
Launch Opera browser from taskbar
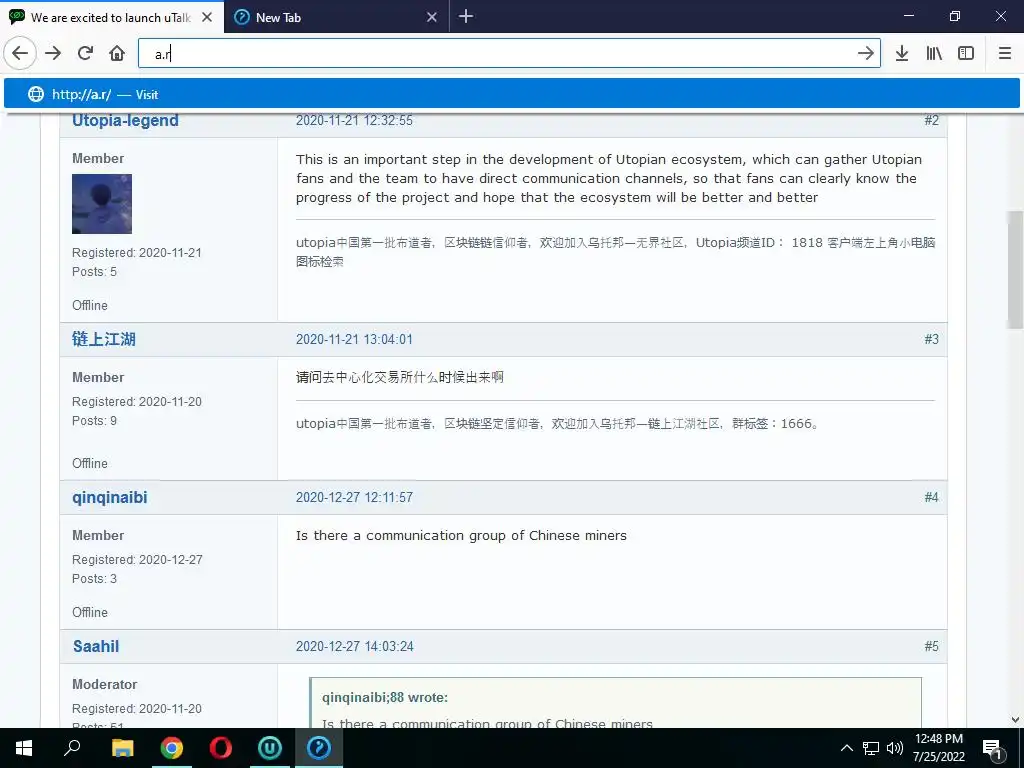pyautogui.click(x=221, y=748)
